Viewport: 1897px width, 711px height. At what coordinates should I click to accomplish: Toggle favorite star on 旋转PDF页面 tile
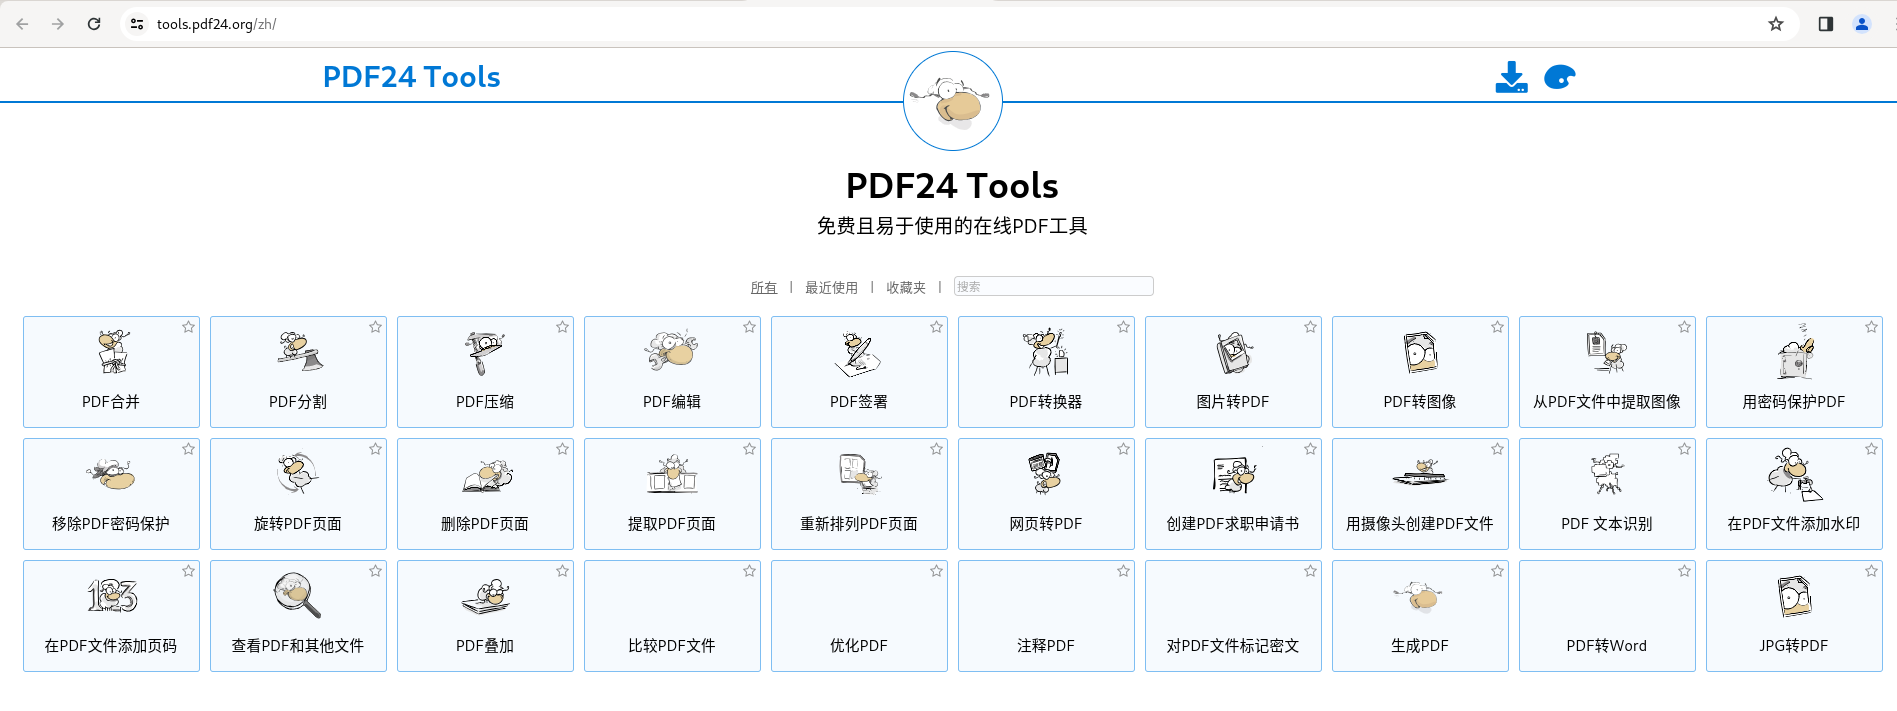click(x=375, y=449)
